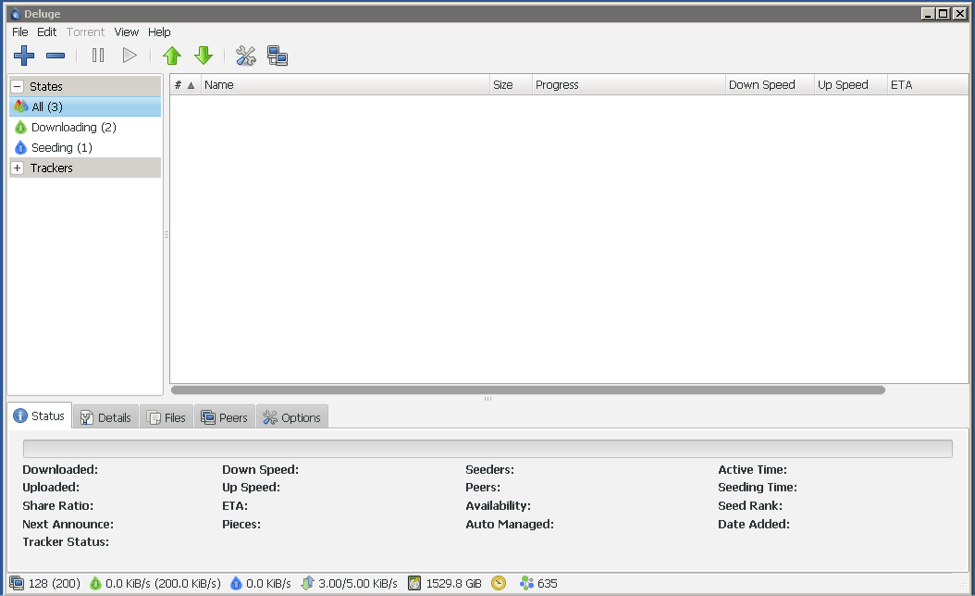975x596 pixels.
Task: Click the Share Ratio: label
Action: [x=58, y=506]
